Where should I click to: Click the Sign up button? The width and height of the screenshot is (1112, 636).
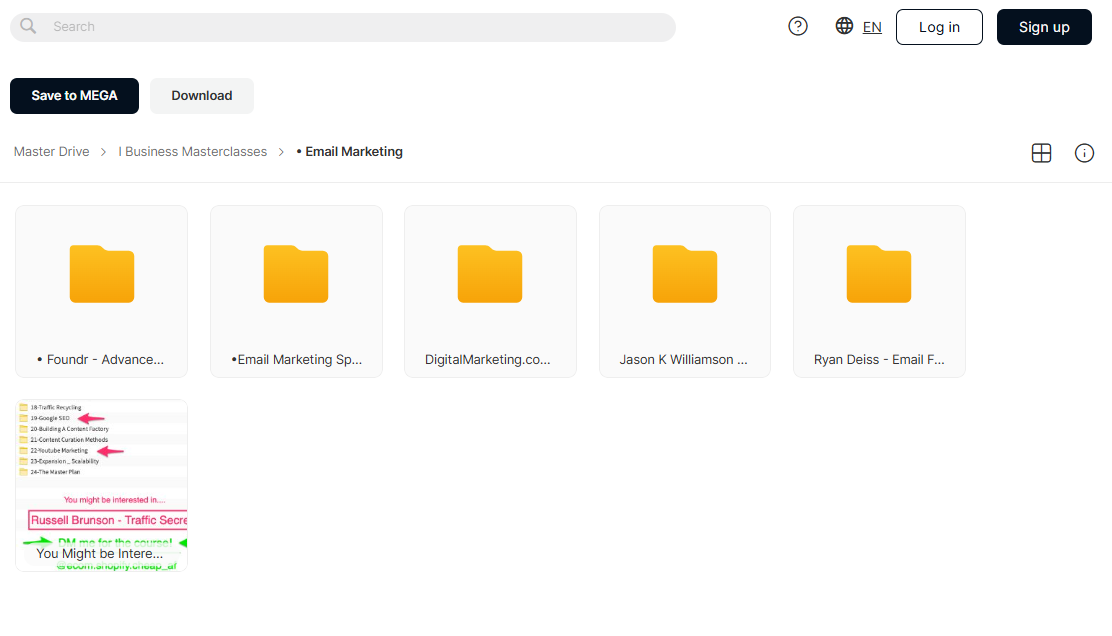[1044, 27]
